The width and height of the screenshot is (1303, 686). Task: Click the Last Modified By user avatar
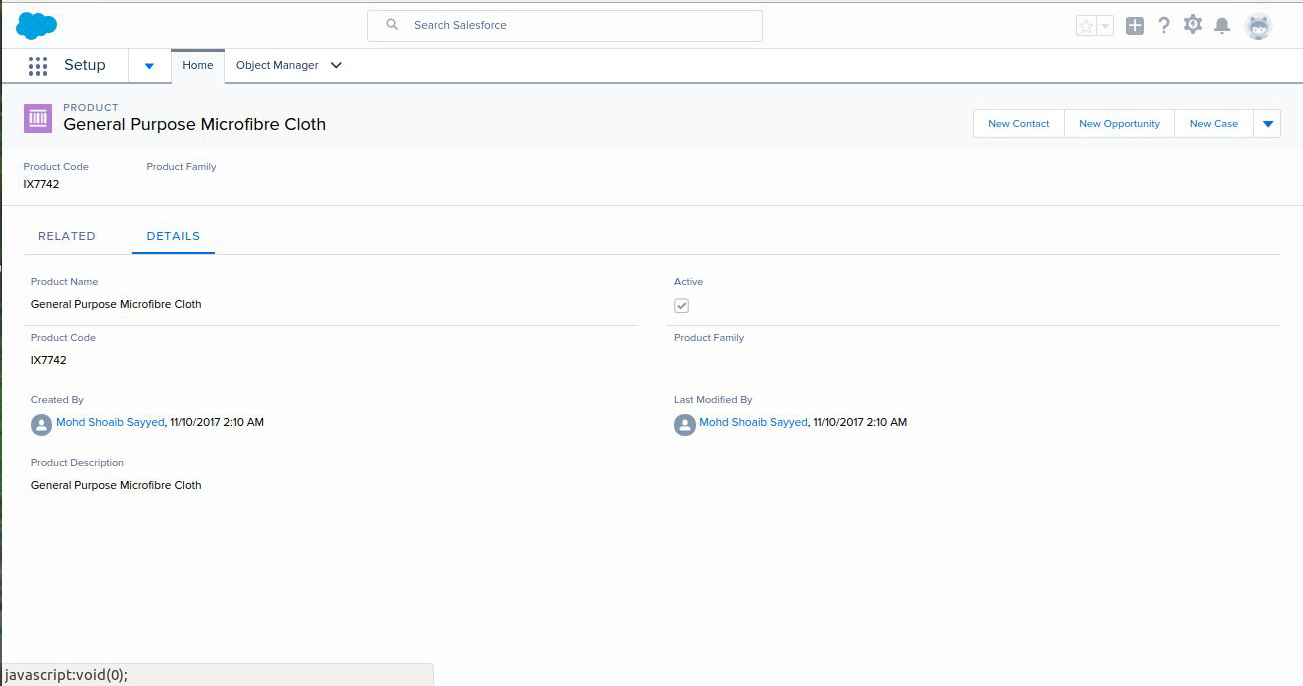684,425
